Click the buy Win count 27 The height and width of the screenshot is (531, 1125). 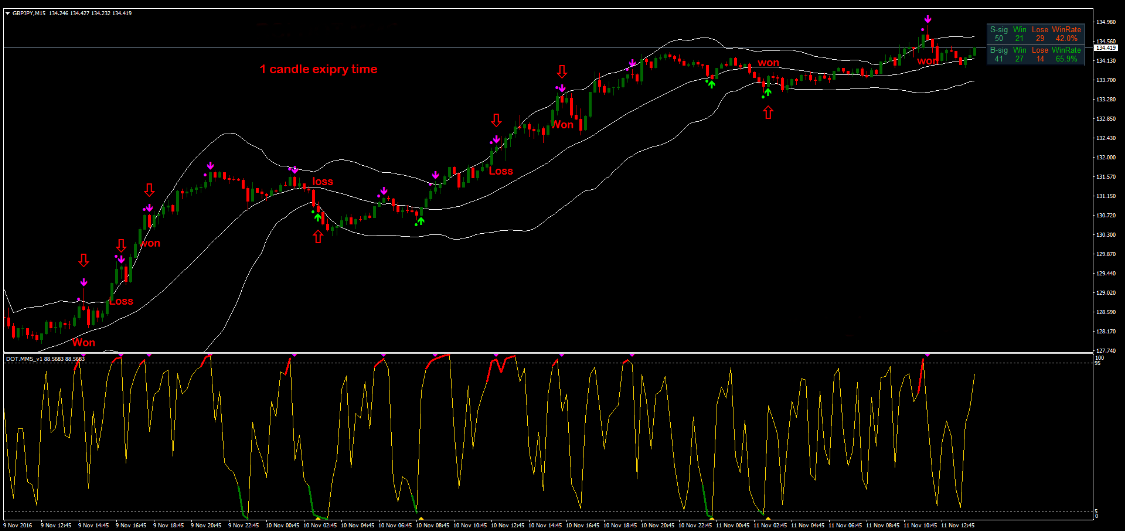(1020, 59)
